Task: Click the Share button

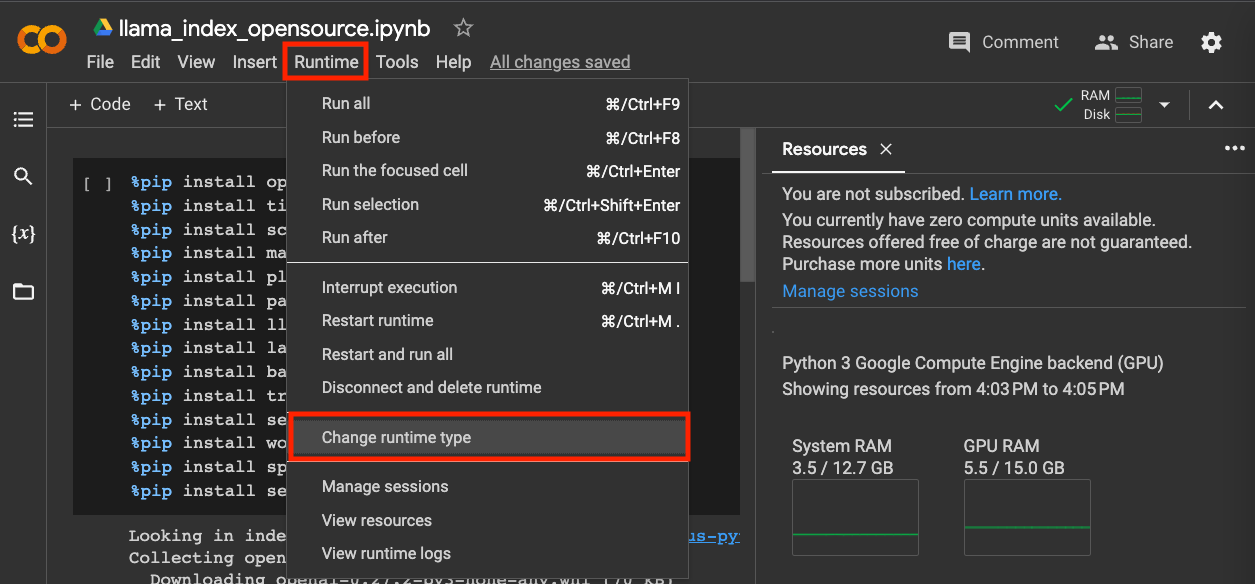Action: click(x=1134, y=42)
